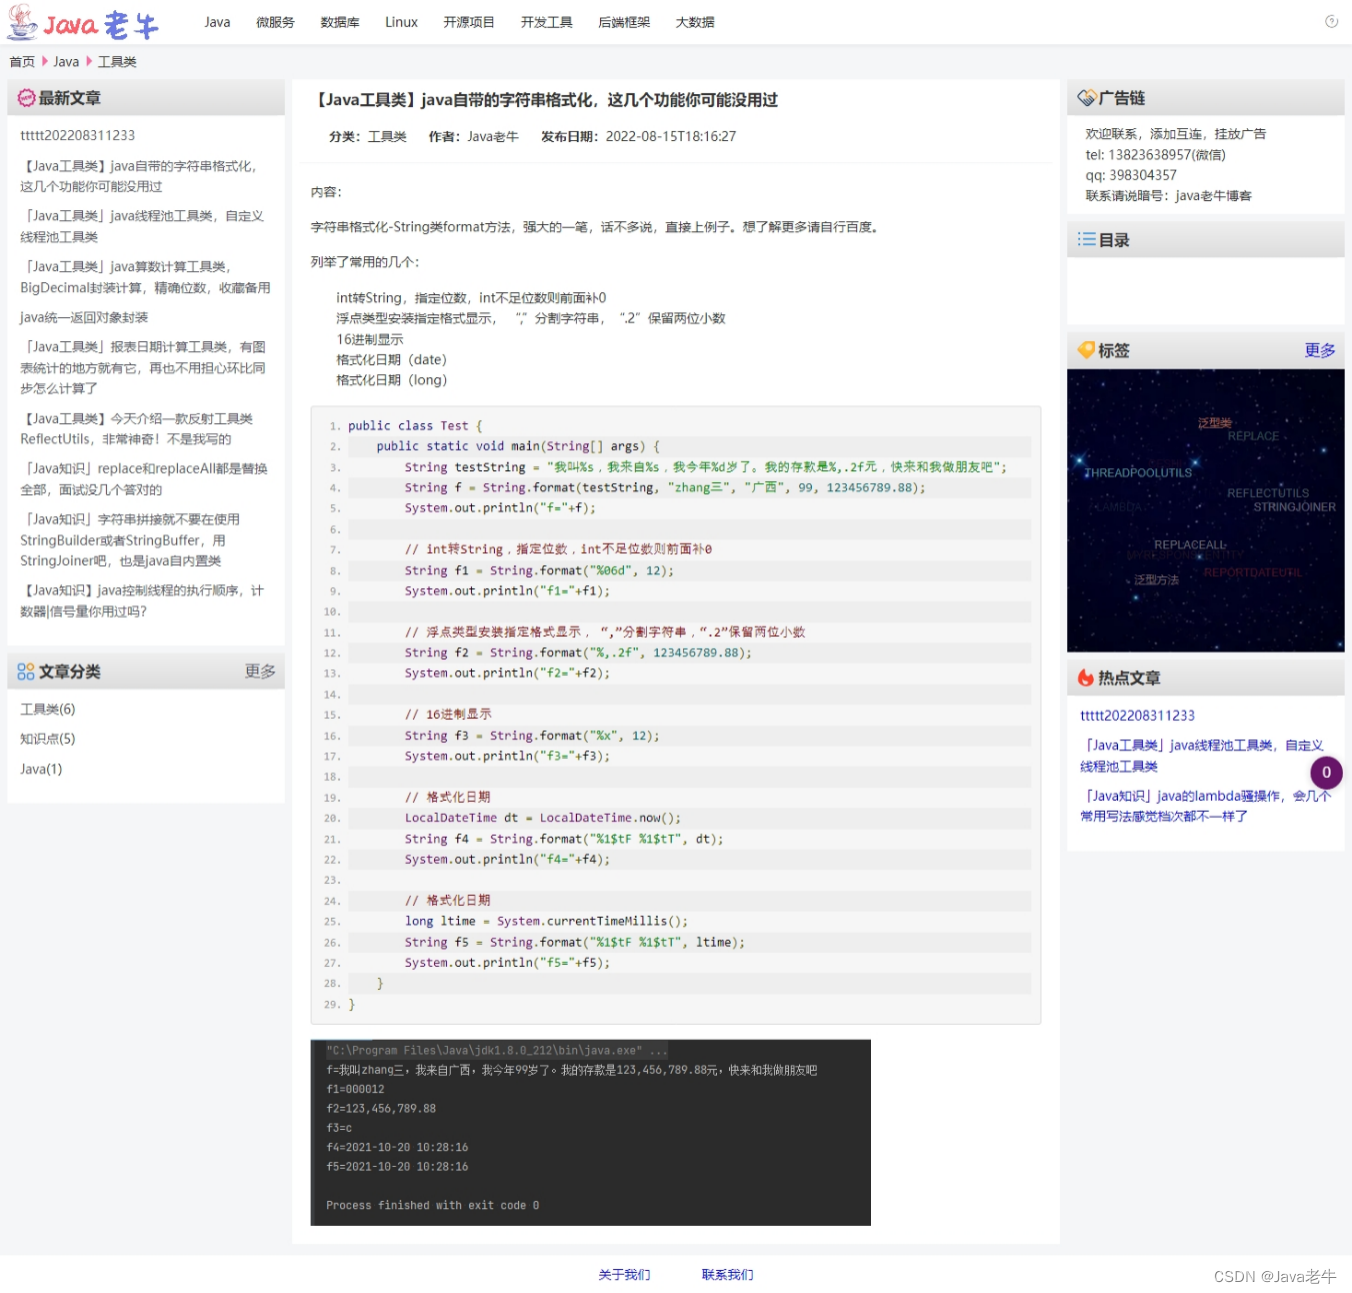Open the 联系我们 link in footer
Viewport: 1352px width, 1293px height.
pos(726,1274)
